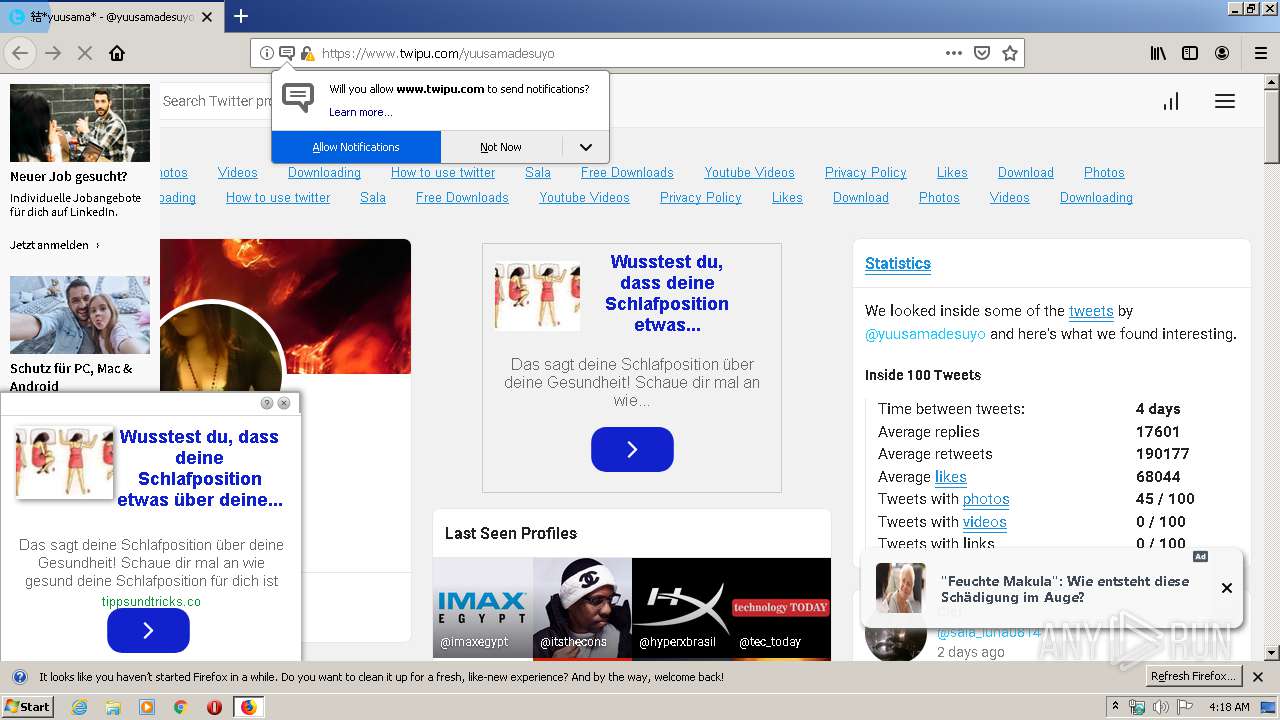Close the Schlafposition overlay ad

pyautogui.click(x=284, y=403)
